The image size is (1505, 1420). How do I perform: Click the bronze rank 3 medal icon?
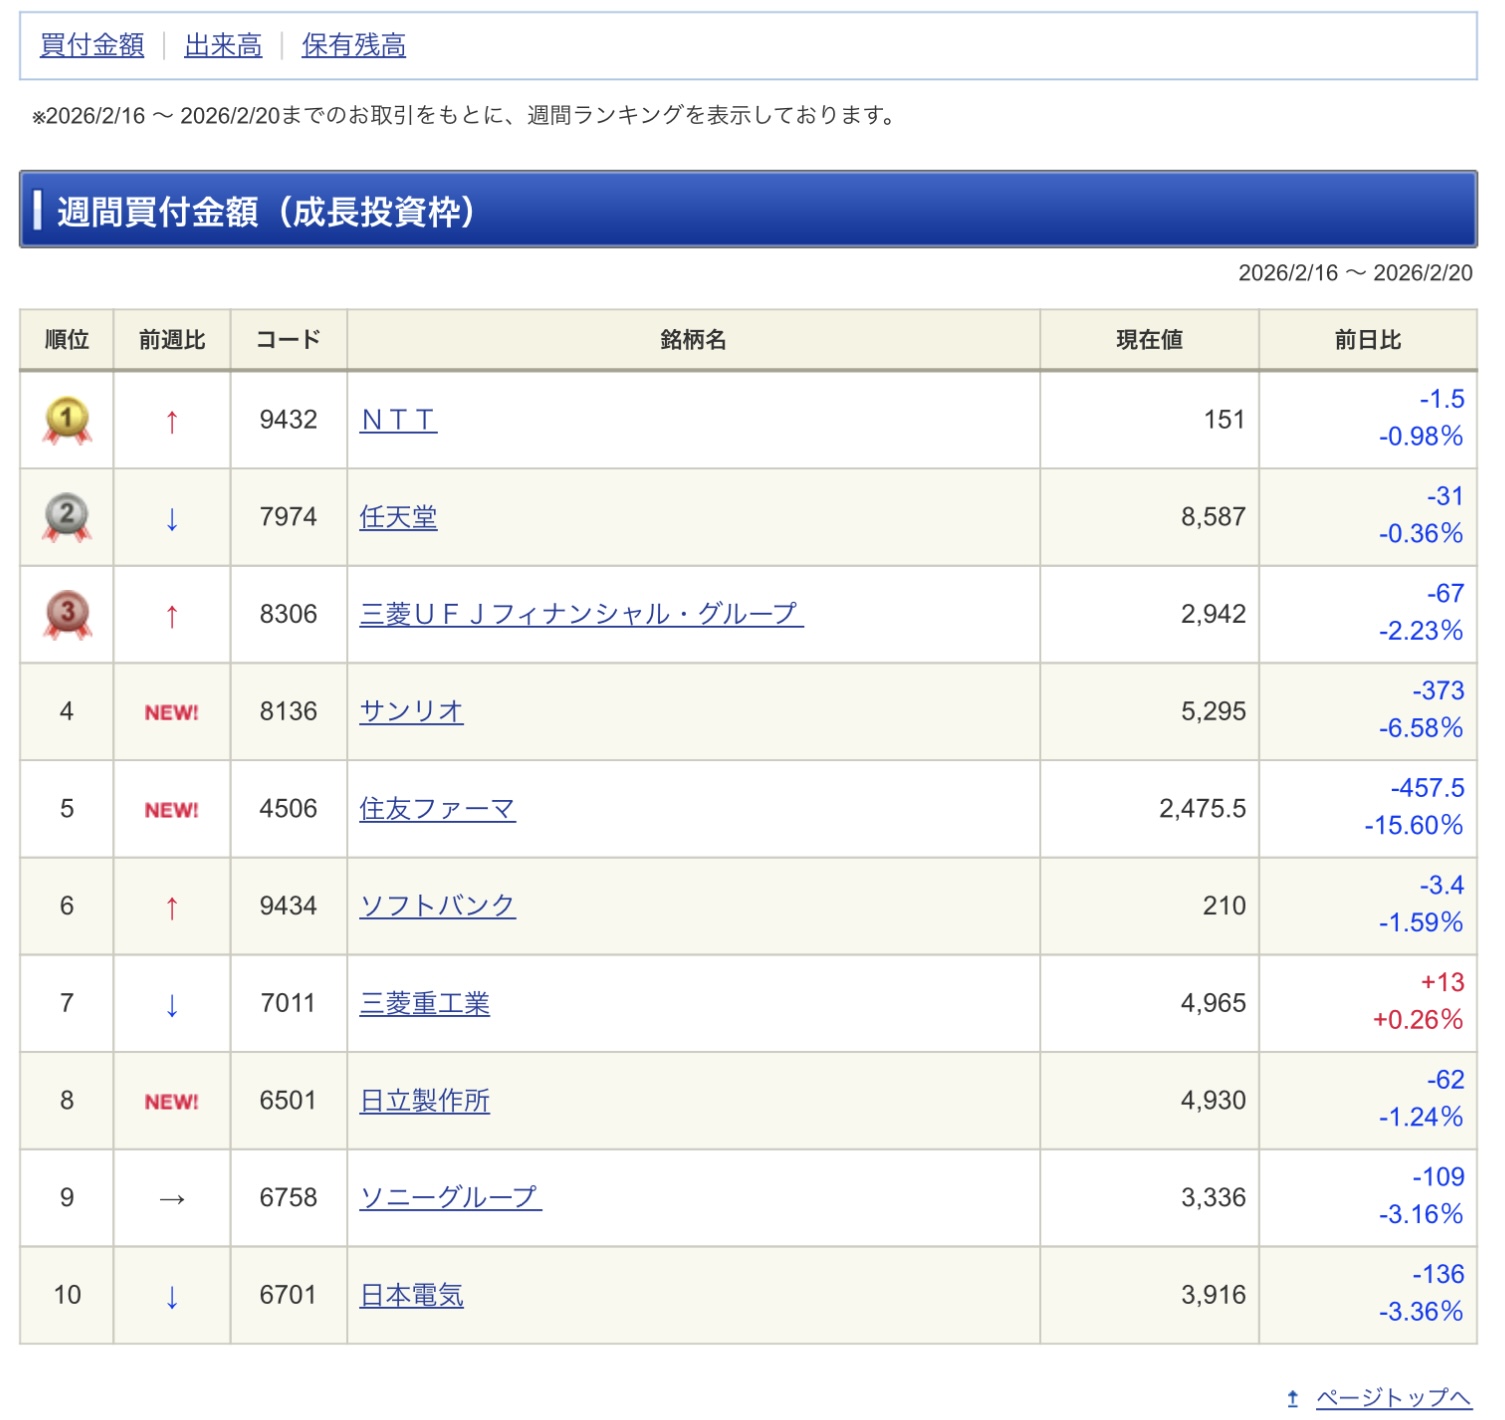(x=67, y=614)
